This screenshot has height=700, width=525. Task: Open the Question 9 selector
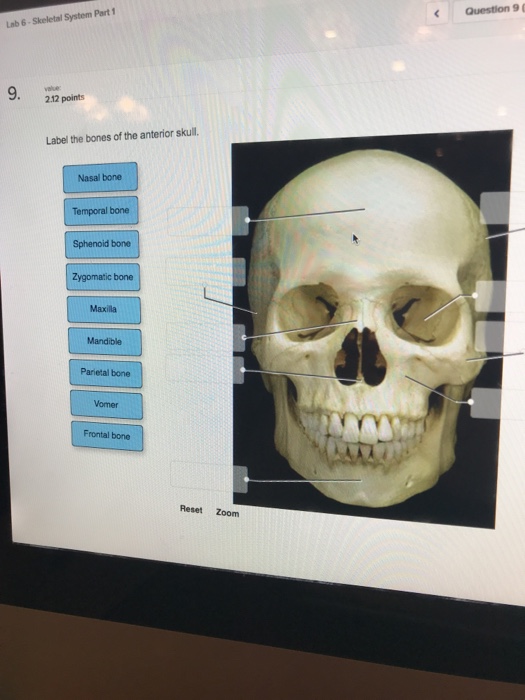click(x=490, y=10)
